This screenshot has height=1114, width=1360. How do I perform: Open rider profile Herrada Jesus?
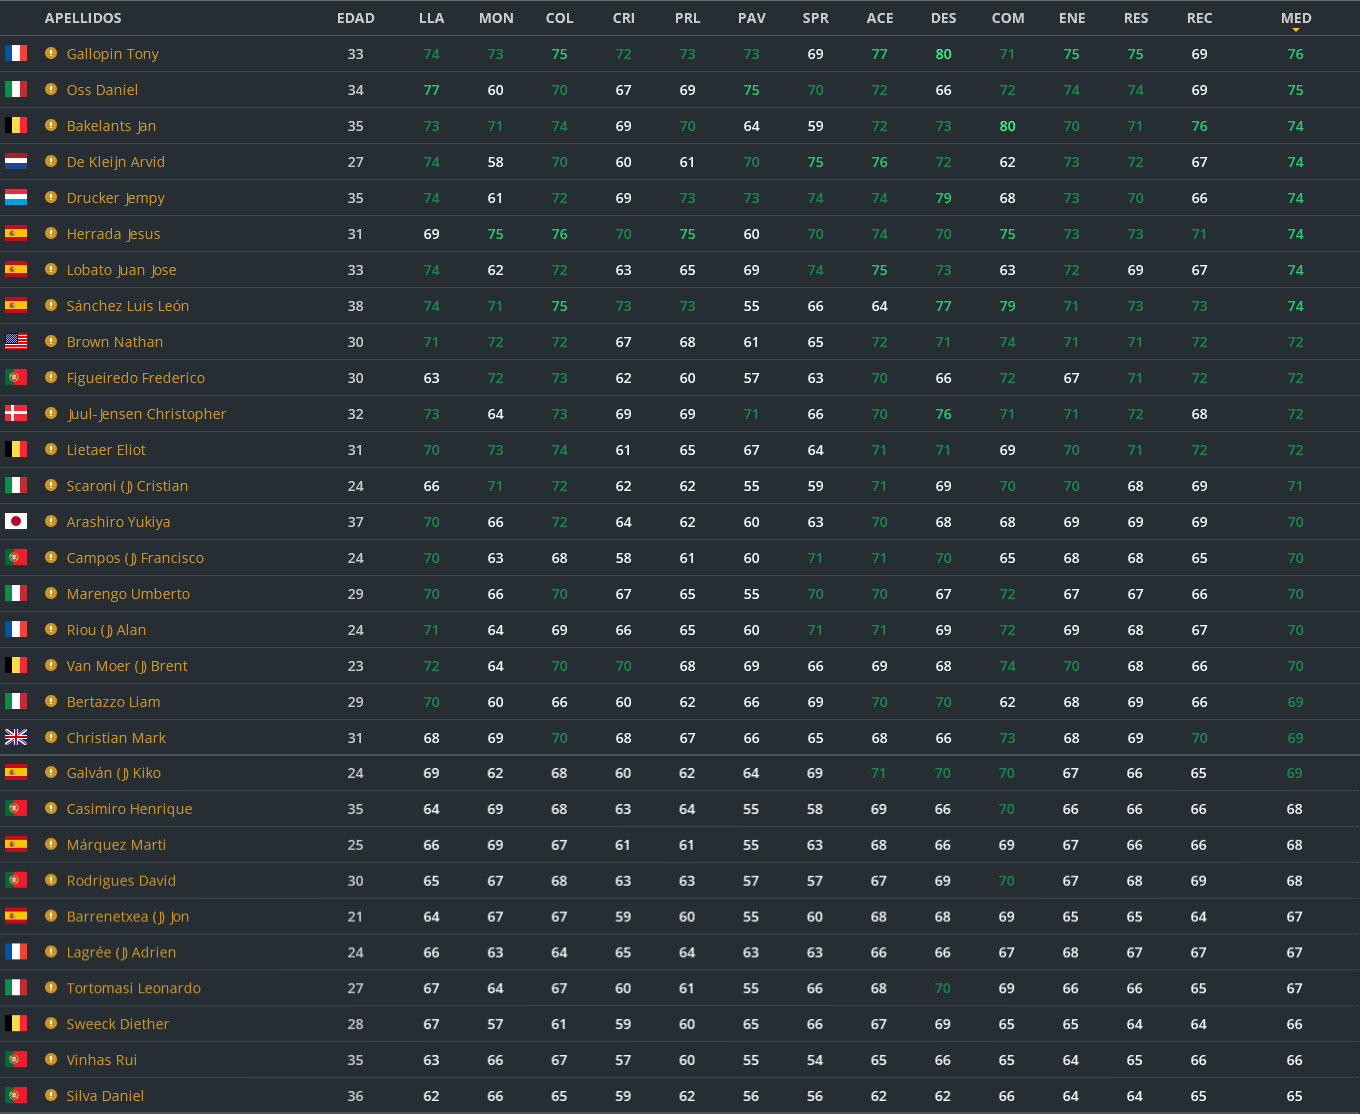click(114, 234)
